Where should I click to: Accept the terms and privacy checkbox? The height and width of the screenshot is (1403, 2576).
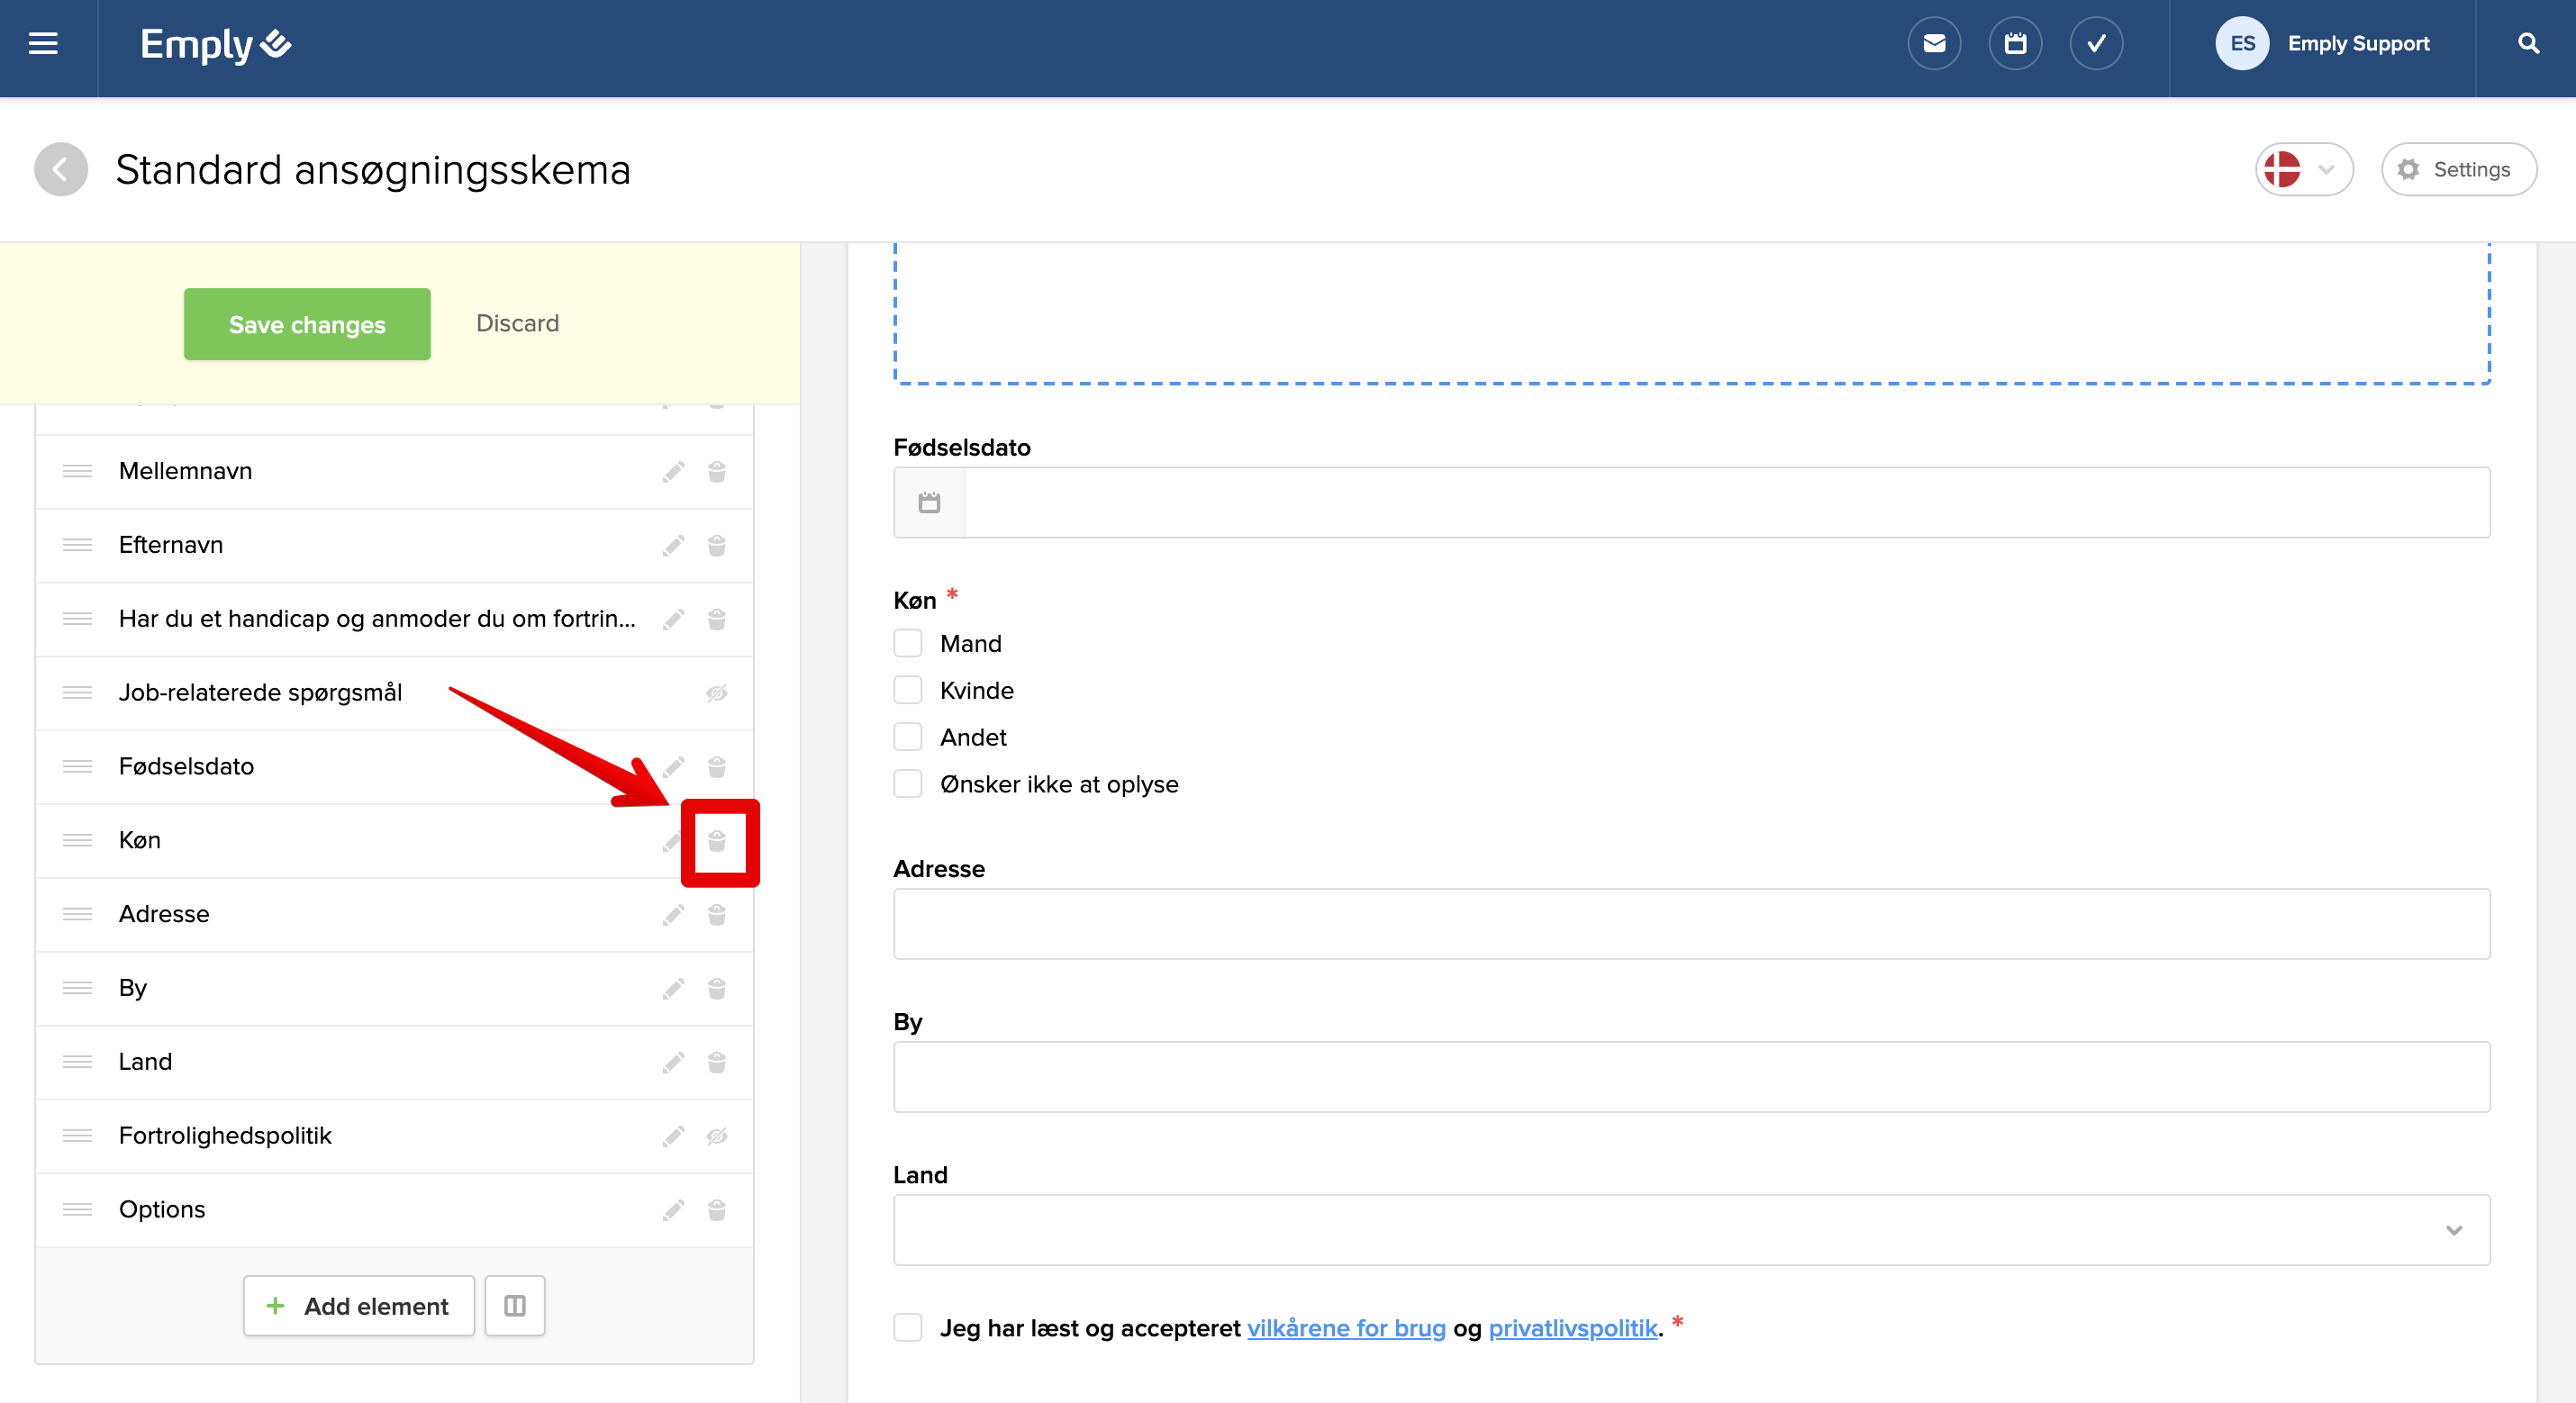point(908,1328)
